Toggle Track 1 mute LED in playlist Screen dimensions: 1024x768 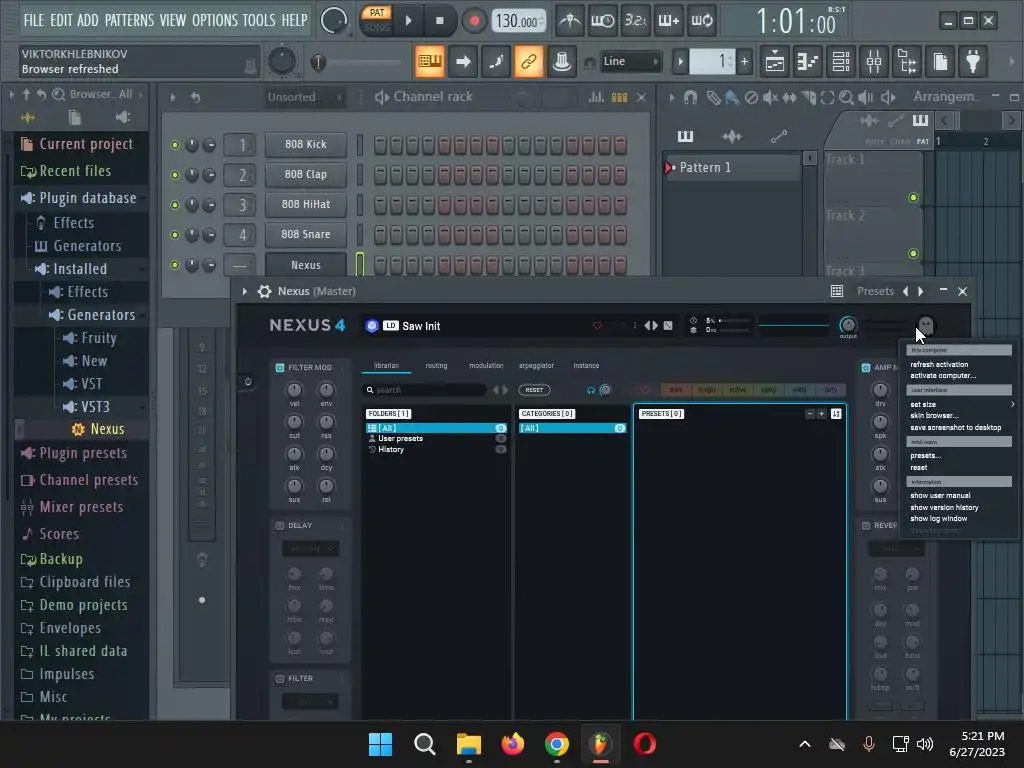point(913,198)
